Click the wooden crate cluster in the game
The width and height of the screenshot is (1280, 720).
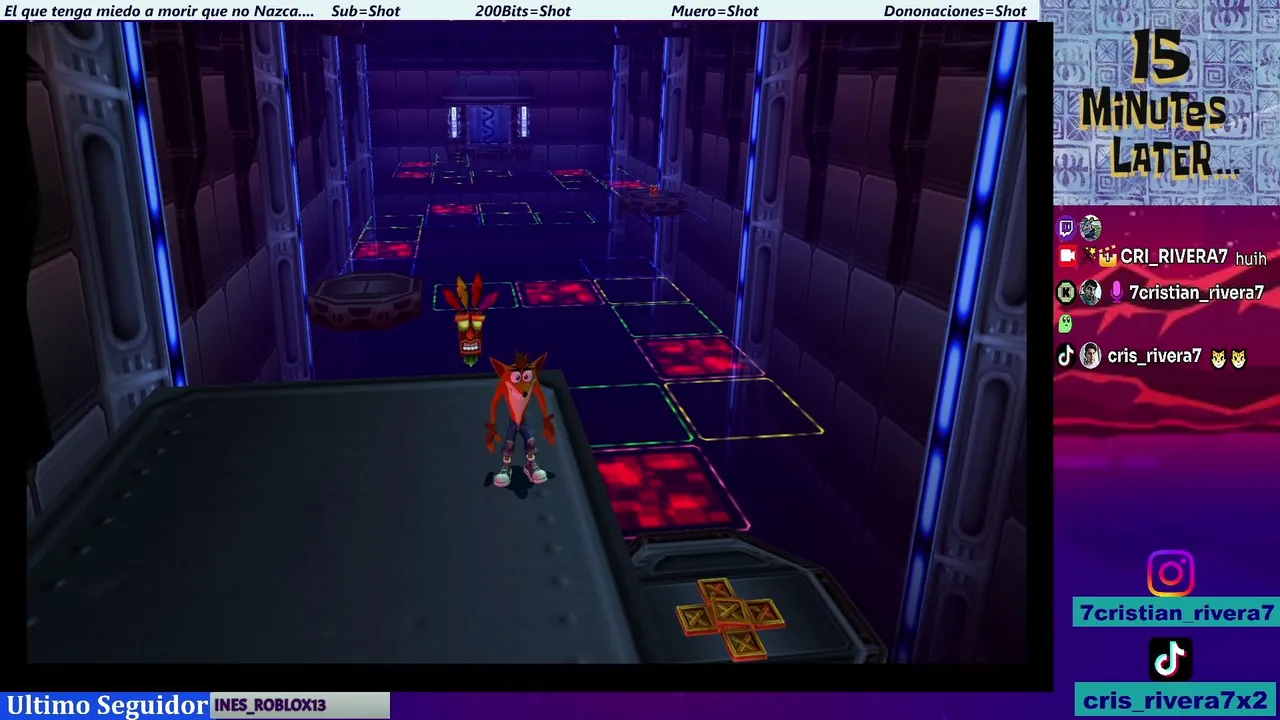point(731,619)
